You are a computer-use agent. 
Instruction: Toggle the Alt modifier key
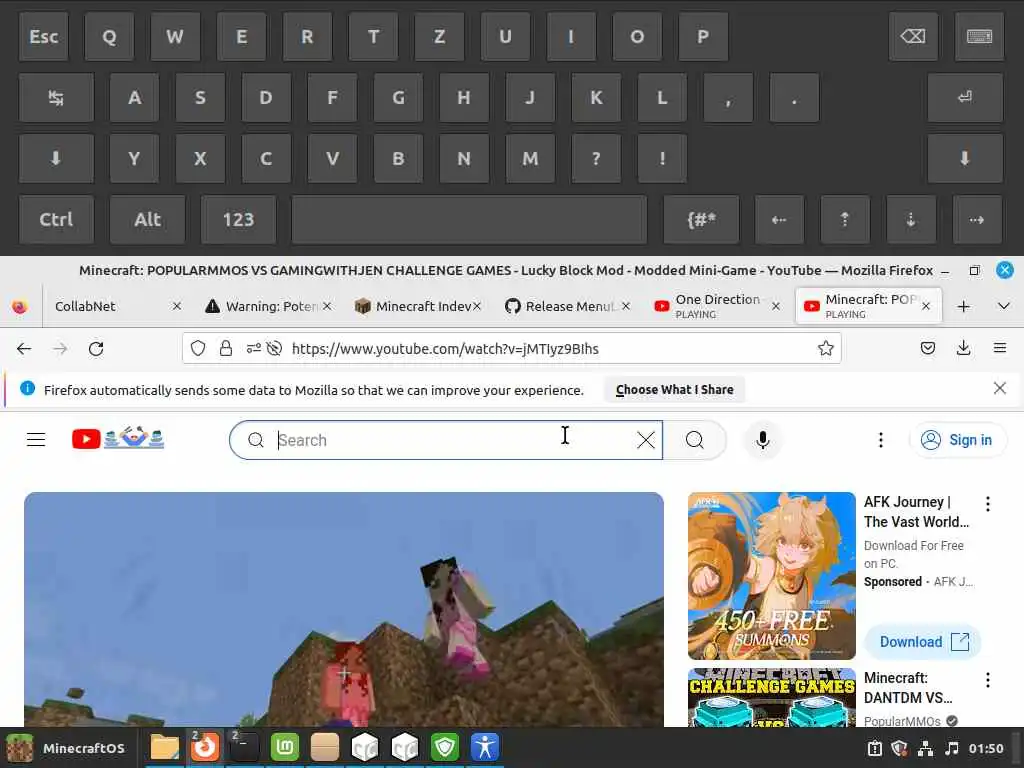pos(148,219)
